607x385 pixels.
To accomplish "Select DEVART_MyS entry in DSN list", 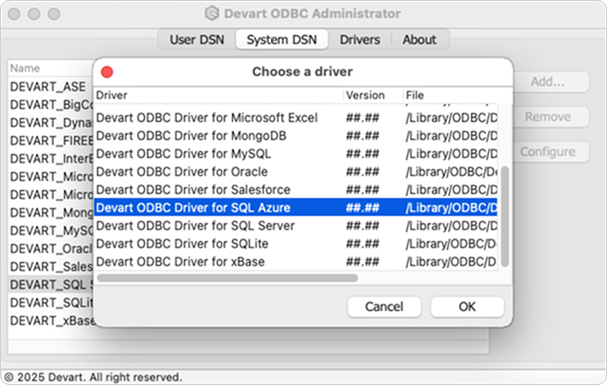I will coord(51,231).
